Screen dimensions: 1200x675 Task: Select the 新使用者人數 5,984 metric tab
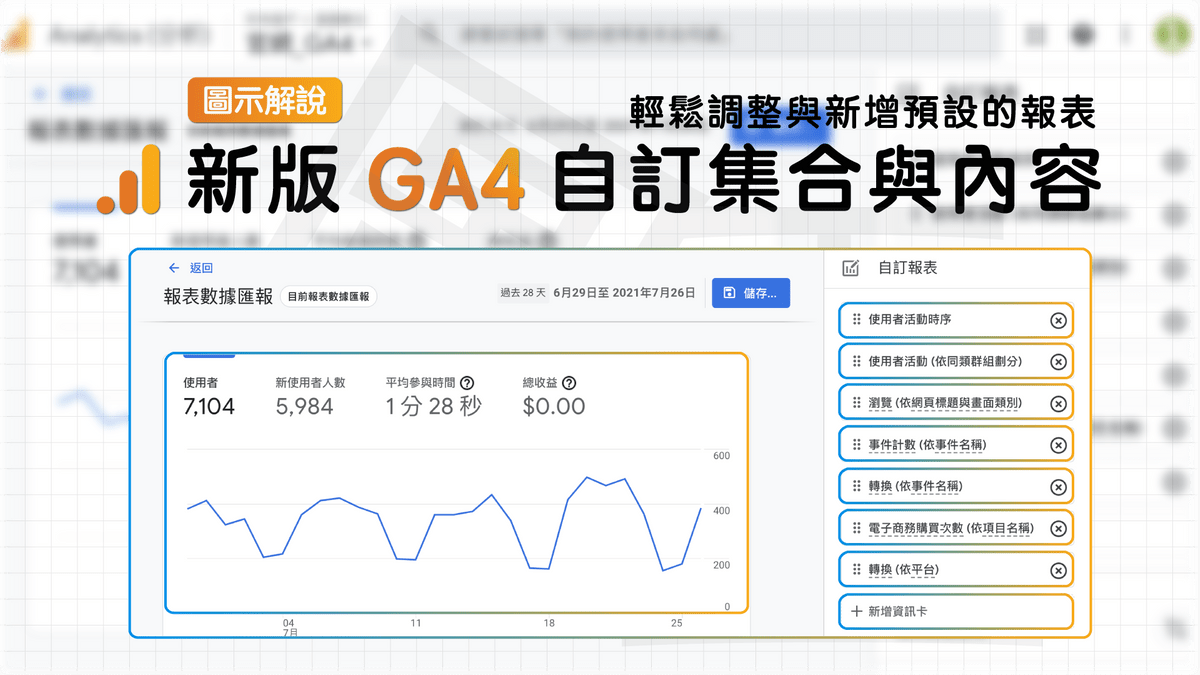(310, 397)
